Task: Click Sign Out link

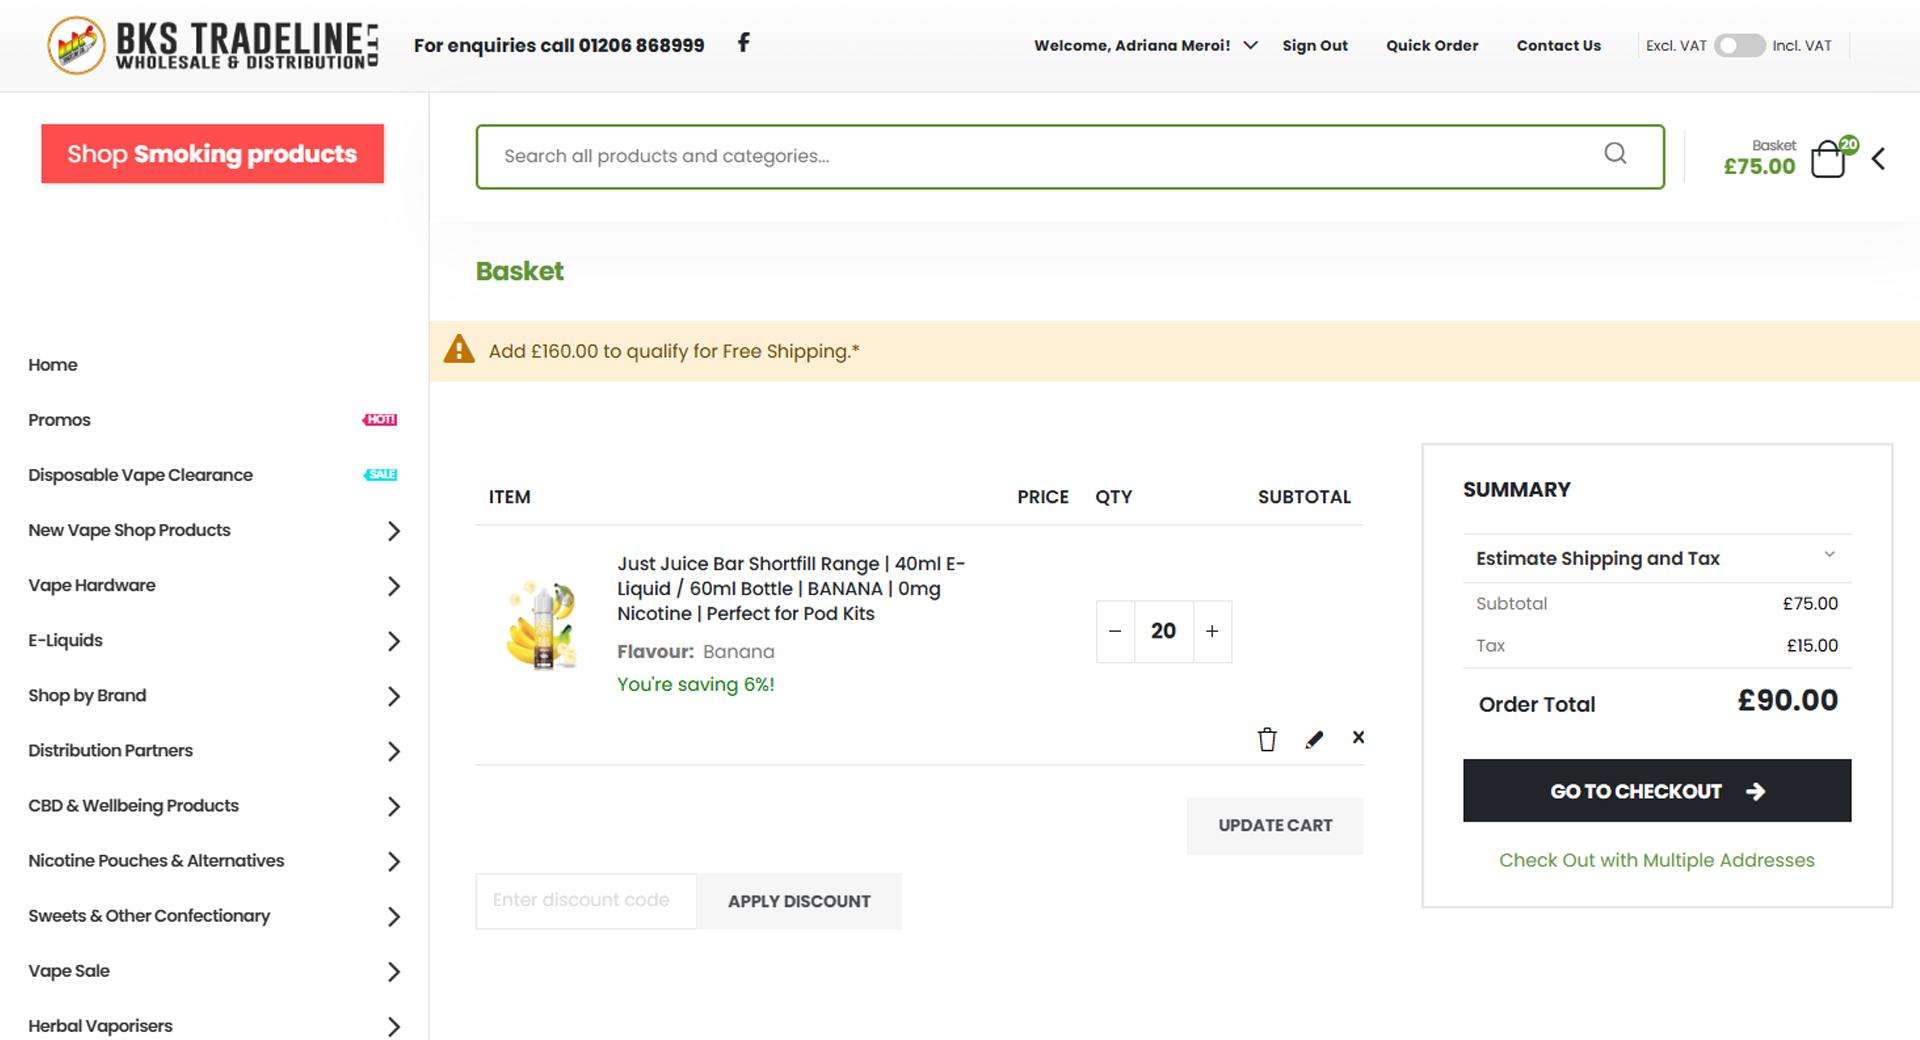Action: [1315, 45]
